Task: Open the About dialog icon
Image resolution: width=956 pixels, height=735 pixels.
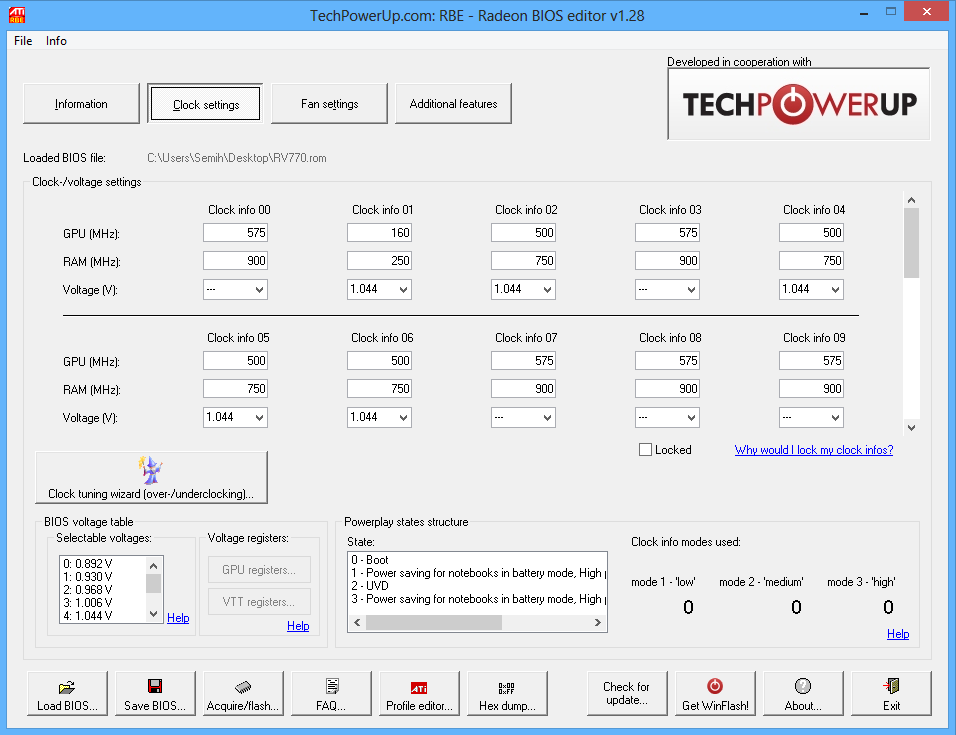Action: pos(803,686)
